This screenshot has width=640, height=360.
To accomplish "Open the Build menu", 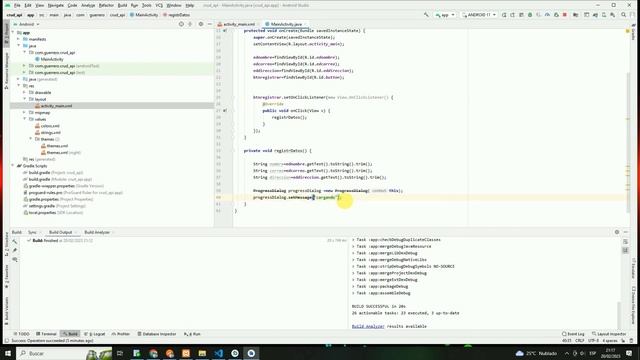I will click(122, 5).
